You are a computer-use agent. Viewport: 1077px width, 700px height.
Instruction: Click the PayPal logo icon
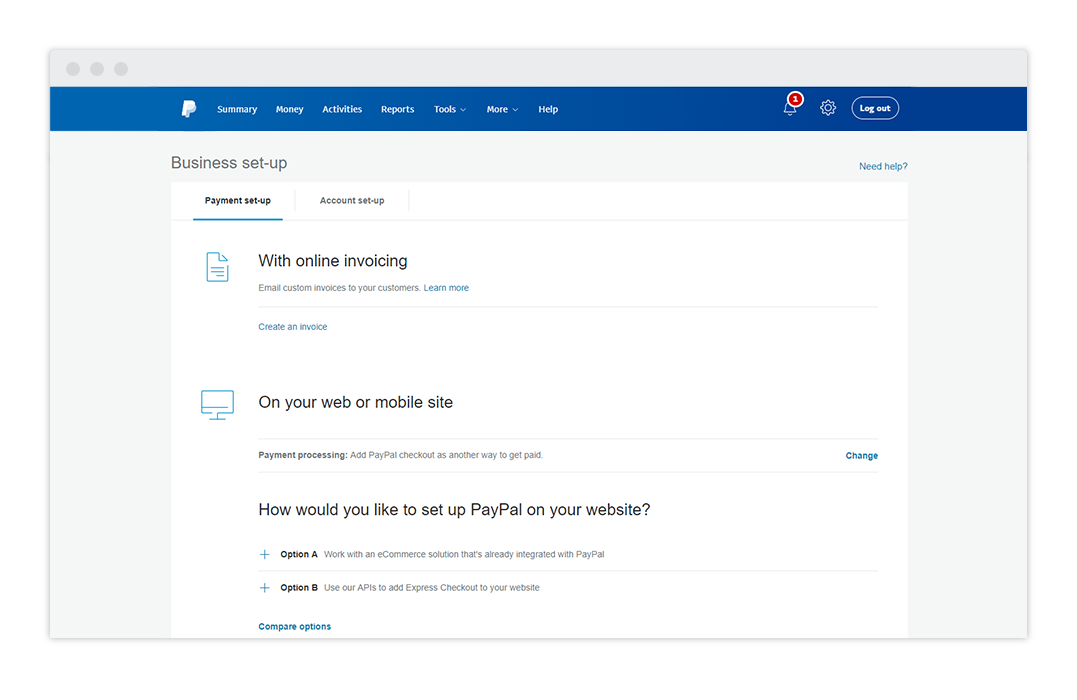[x=189, y=109]
